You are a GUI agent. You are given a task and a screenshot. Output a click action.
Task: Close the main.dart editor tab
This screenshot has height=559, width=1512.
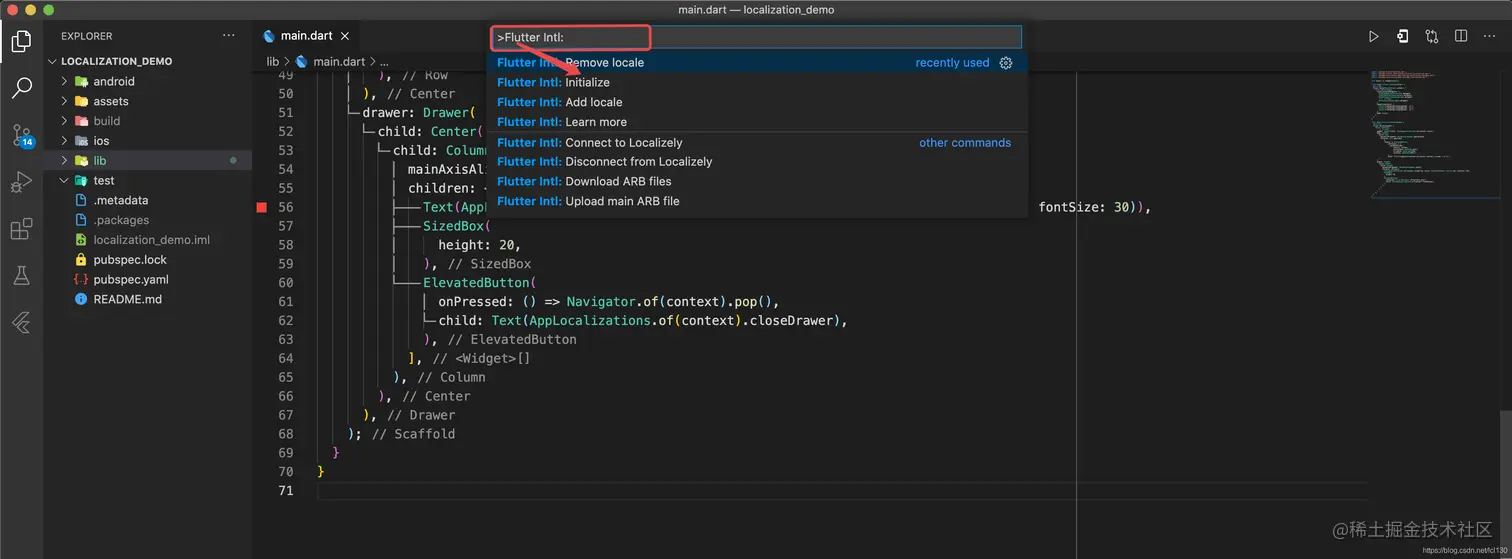click(x=345, y=36)
